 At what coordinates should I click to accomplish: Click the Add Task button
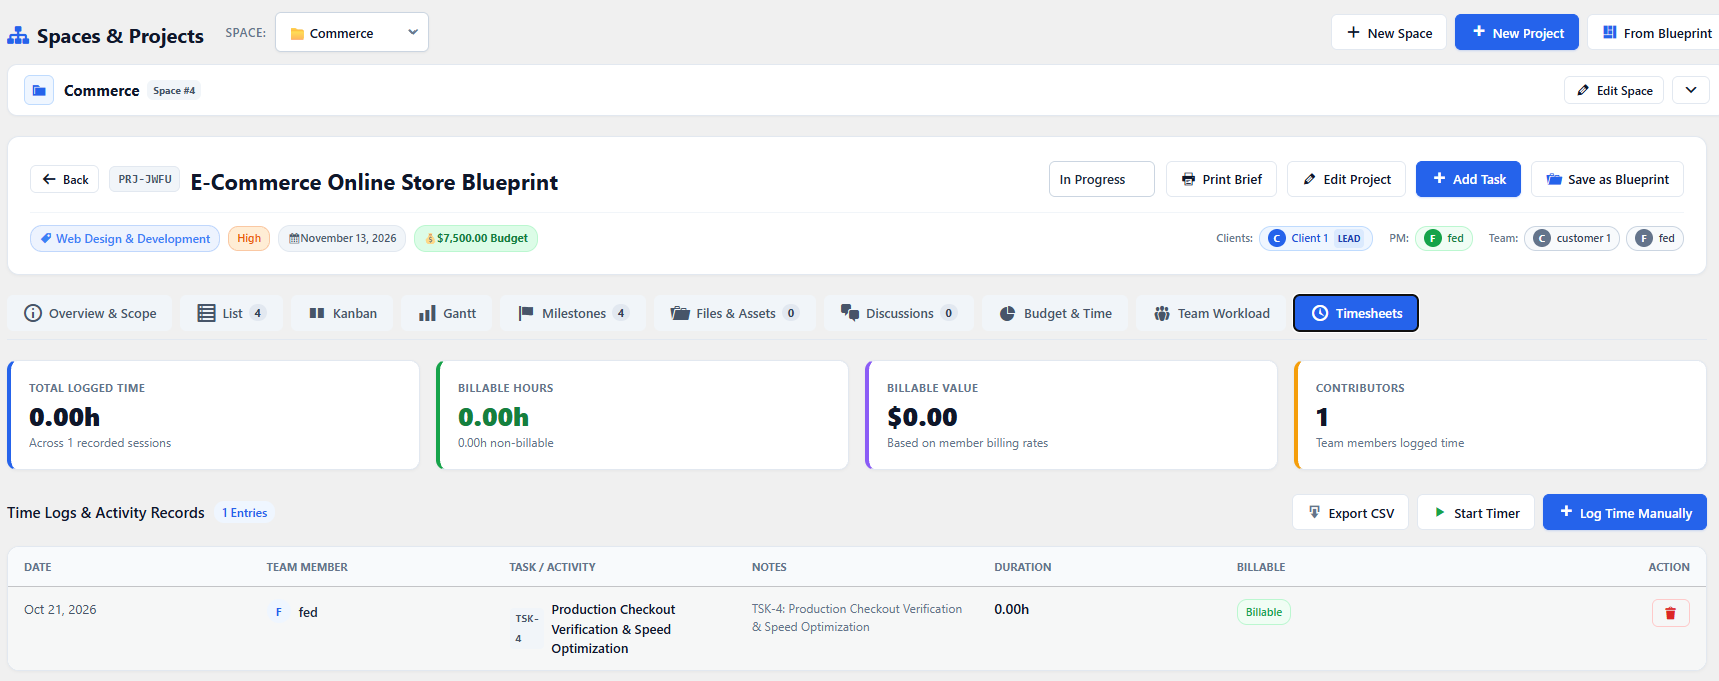tap(1468, 179)
